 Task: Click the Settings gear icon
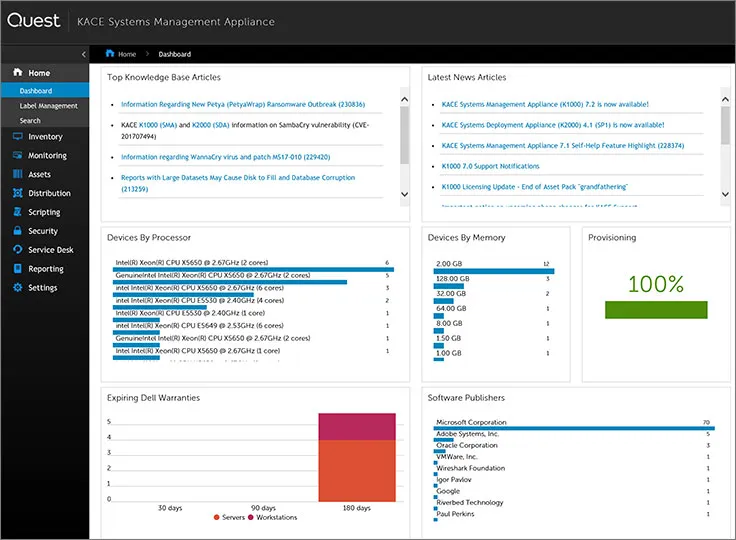point(17,287)
